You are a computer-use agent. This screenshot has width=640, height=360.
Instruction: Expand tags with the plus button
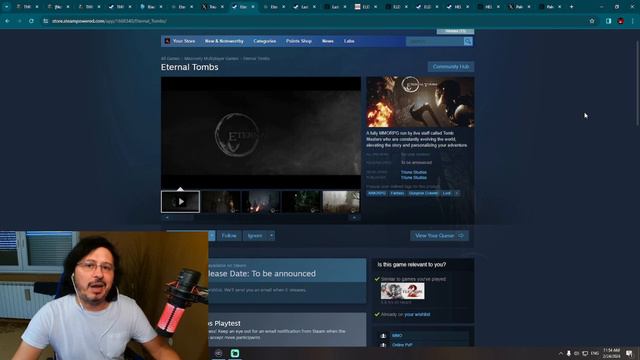pyautogui.click(x=457, y=193)
